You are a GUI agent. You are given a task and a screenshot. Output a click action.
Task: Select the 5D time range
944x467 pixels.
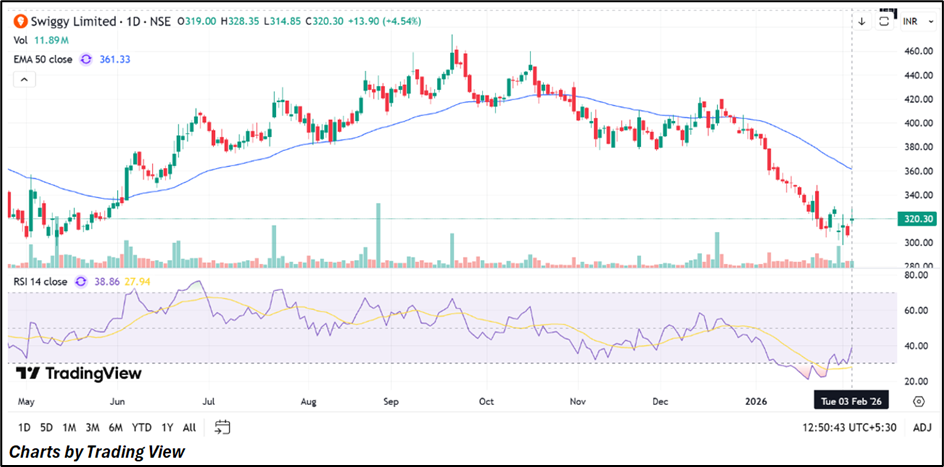coord(49,427)
